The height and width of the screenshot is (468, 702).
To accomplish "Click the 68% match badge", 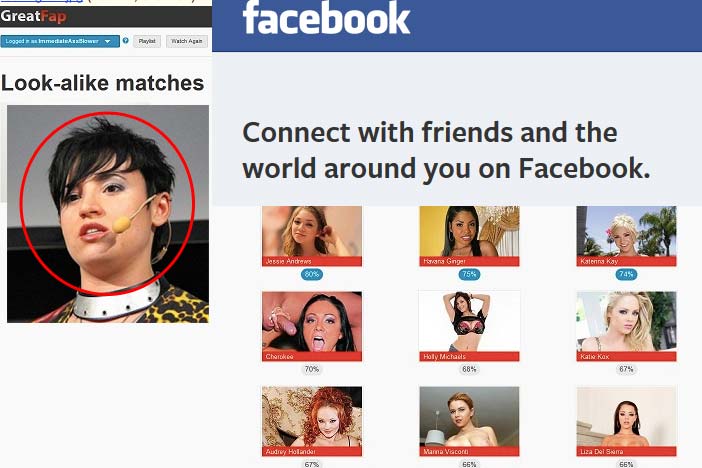I will 469,369.
